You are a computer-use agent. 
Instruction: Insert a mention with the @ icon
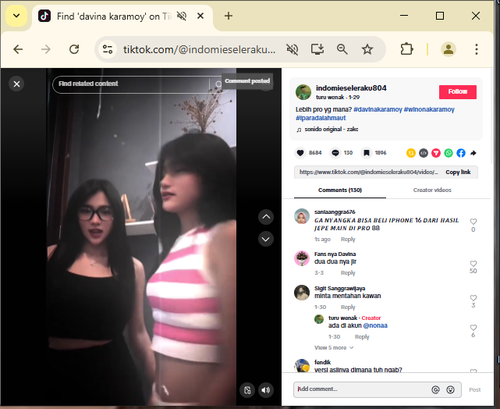coord(435,390)
